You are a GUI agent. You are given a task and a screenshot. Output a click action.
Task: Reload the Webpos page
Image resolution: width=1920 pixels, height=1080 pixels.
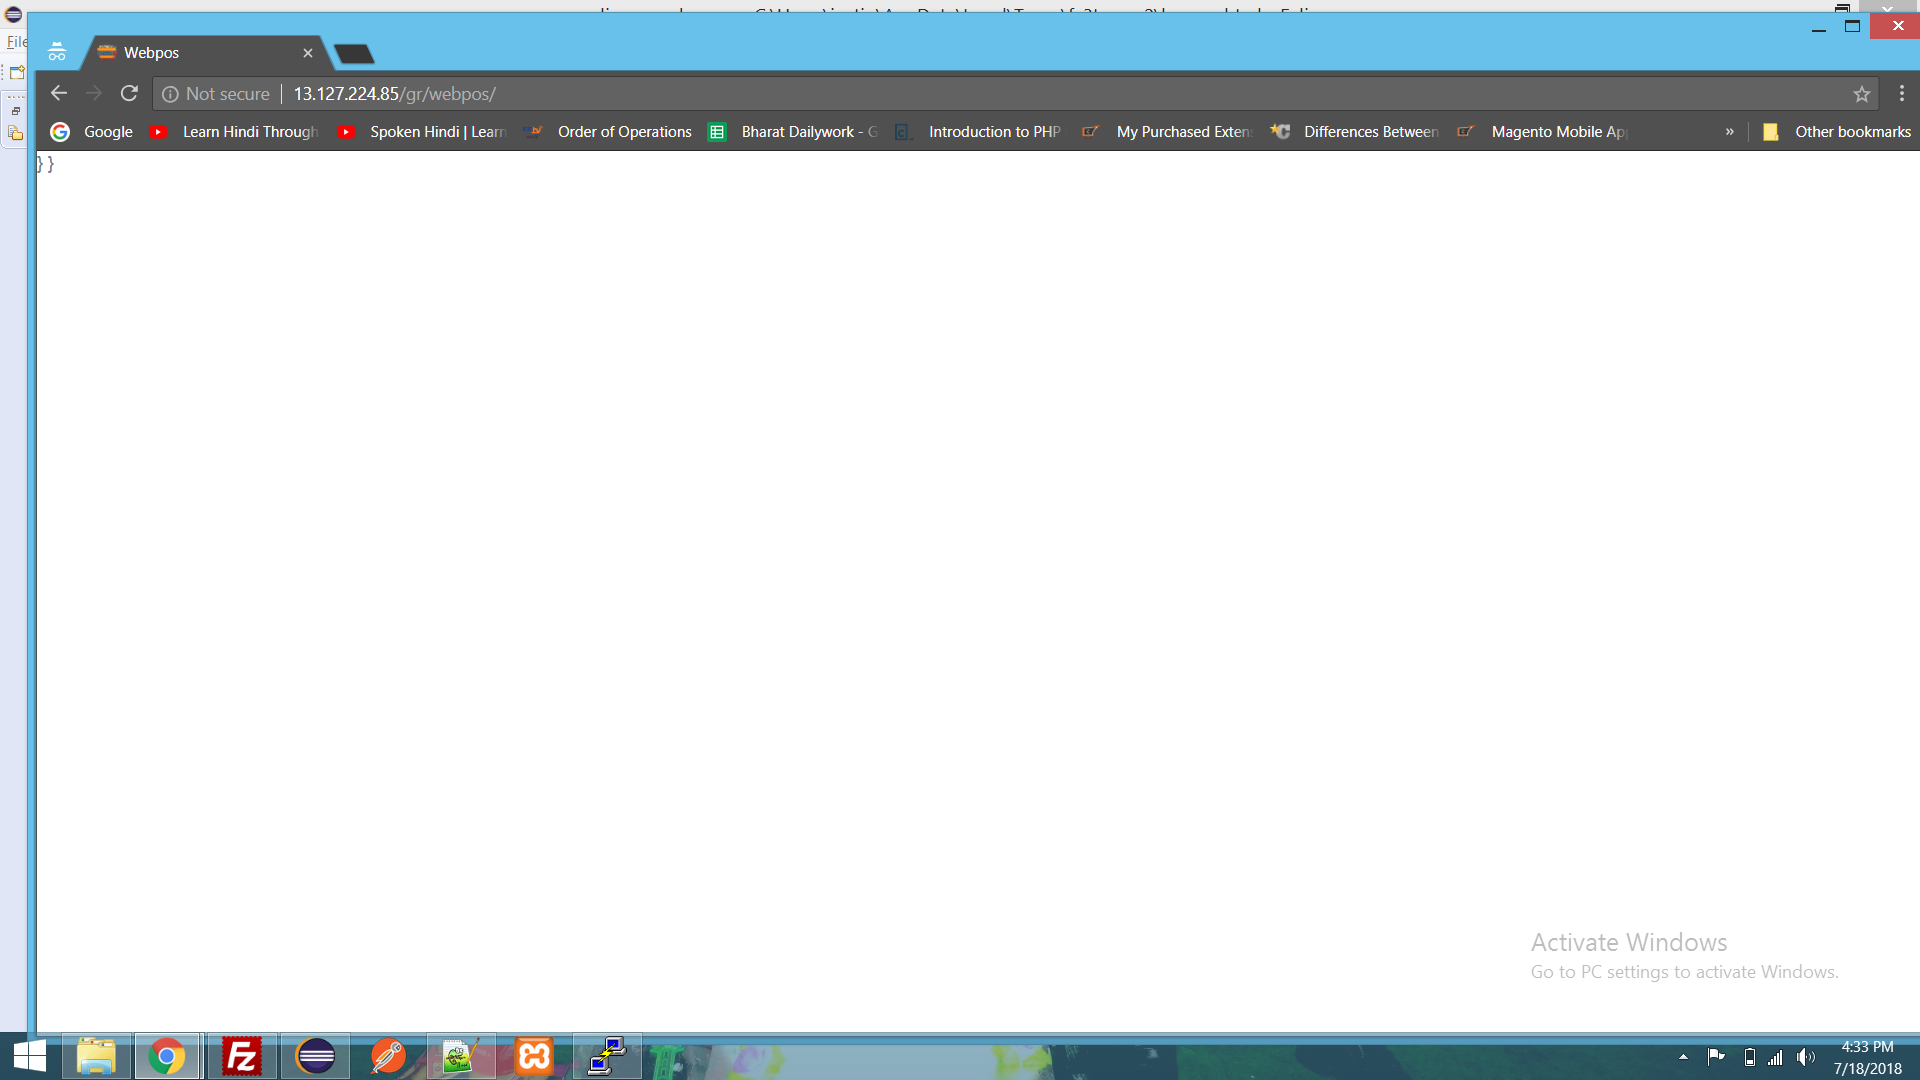(129, 93)
